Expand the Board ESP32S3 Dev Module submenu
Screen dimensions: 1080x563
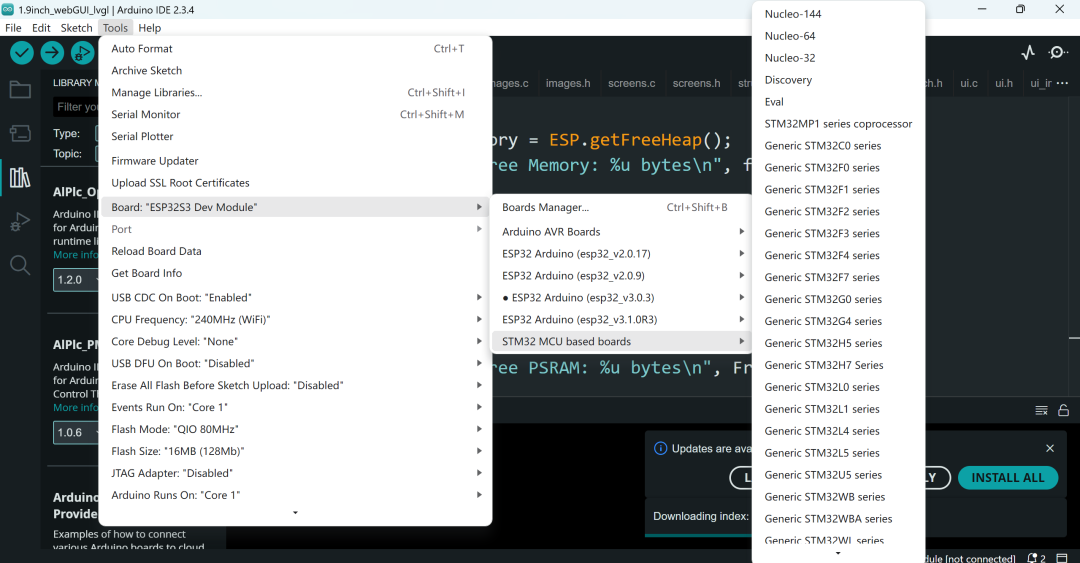(x=295, y=207)
